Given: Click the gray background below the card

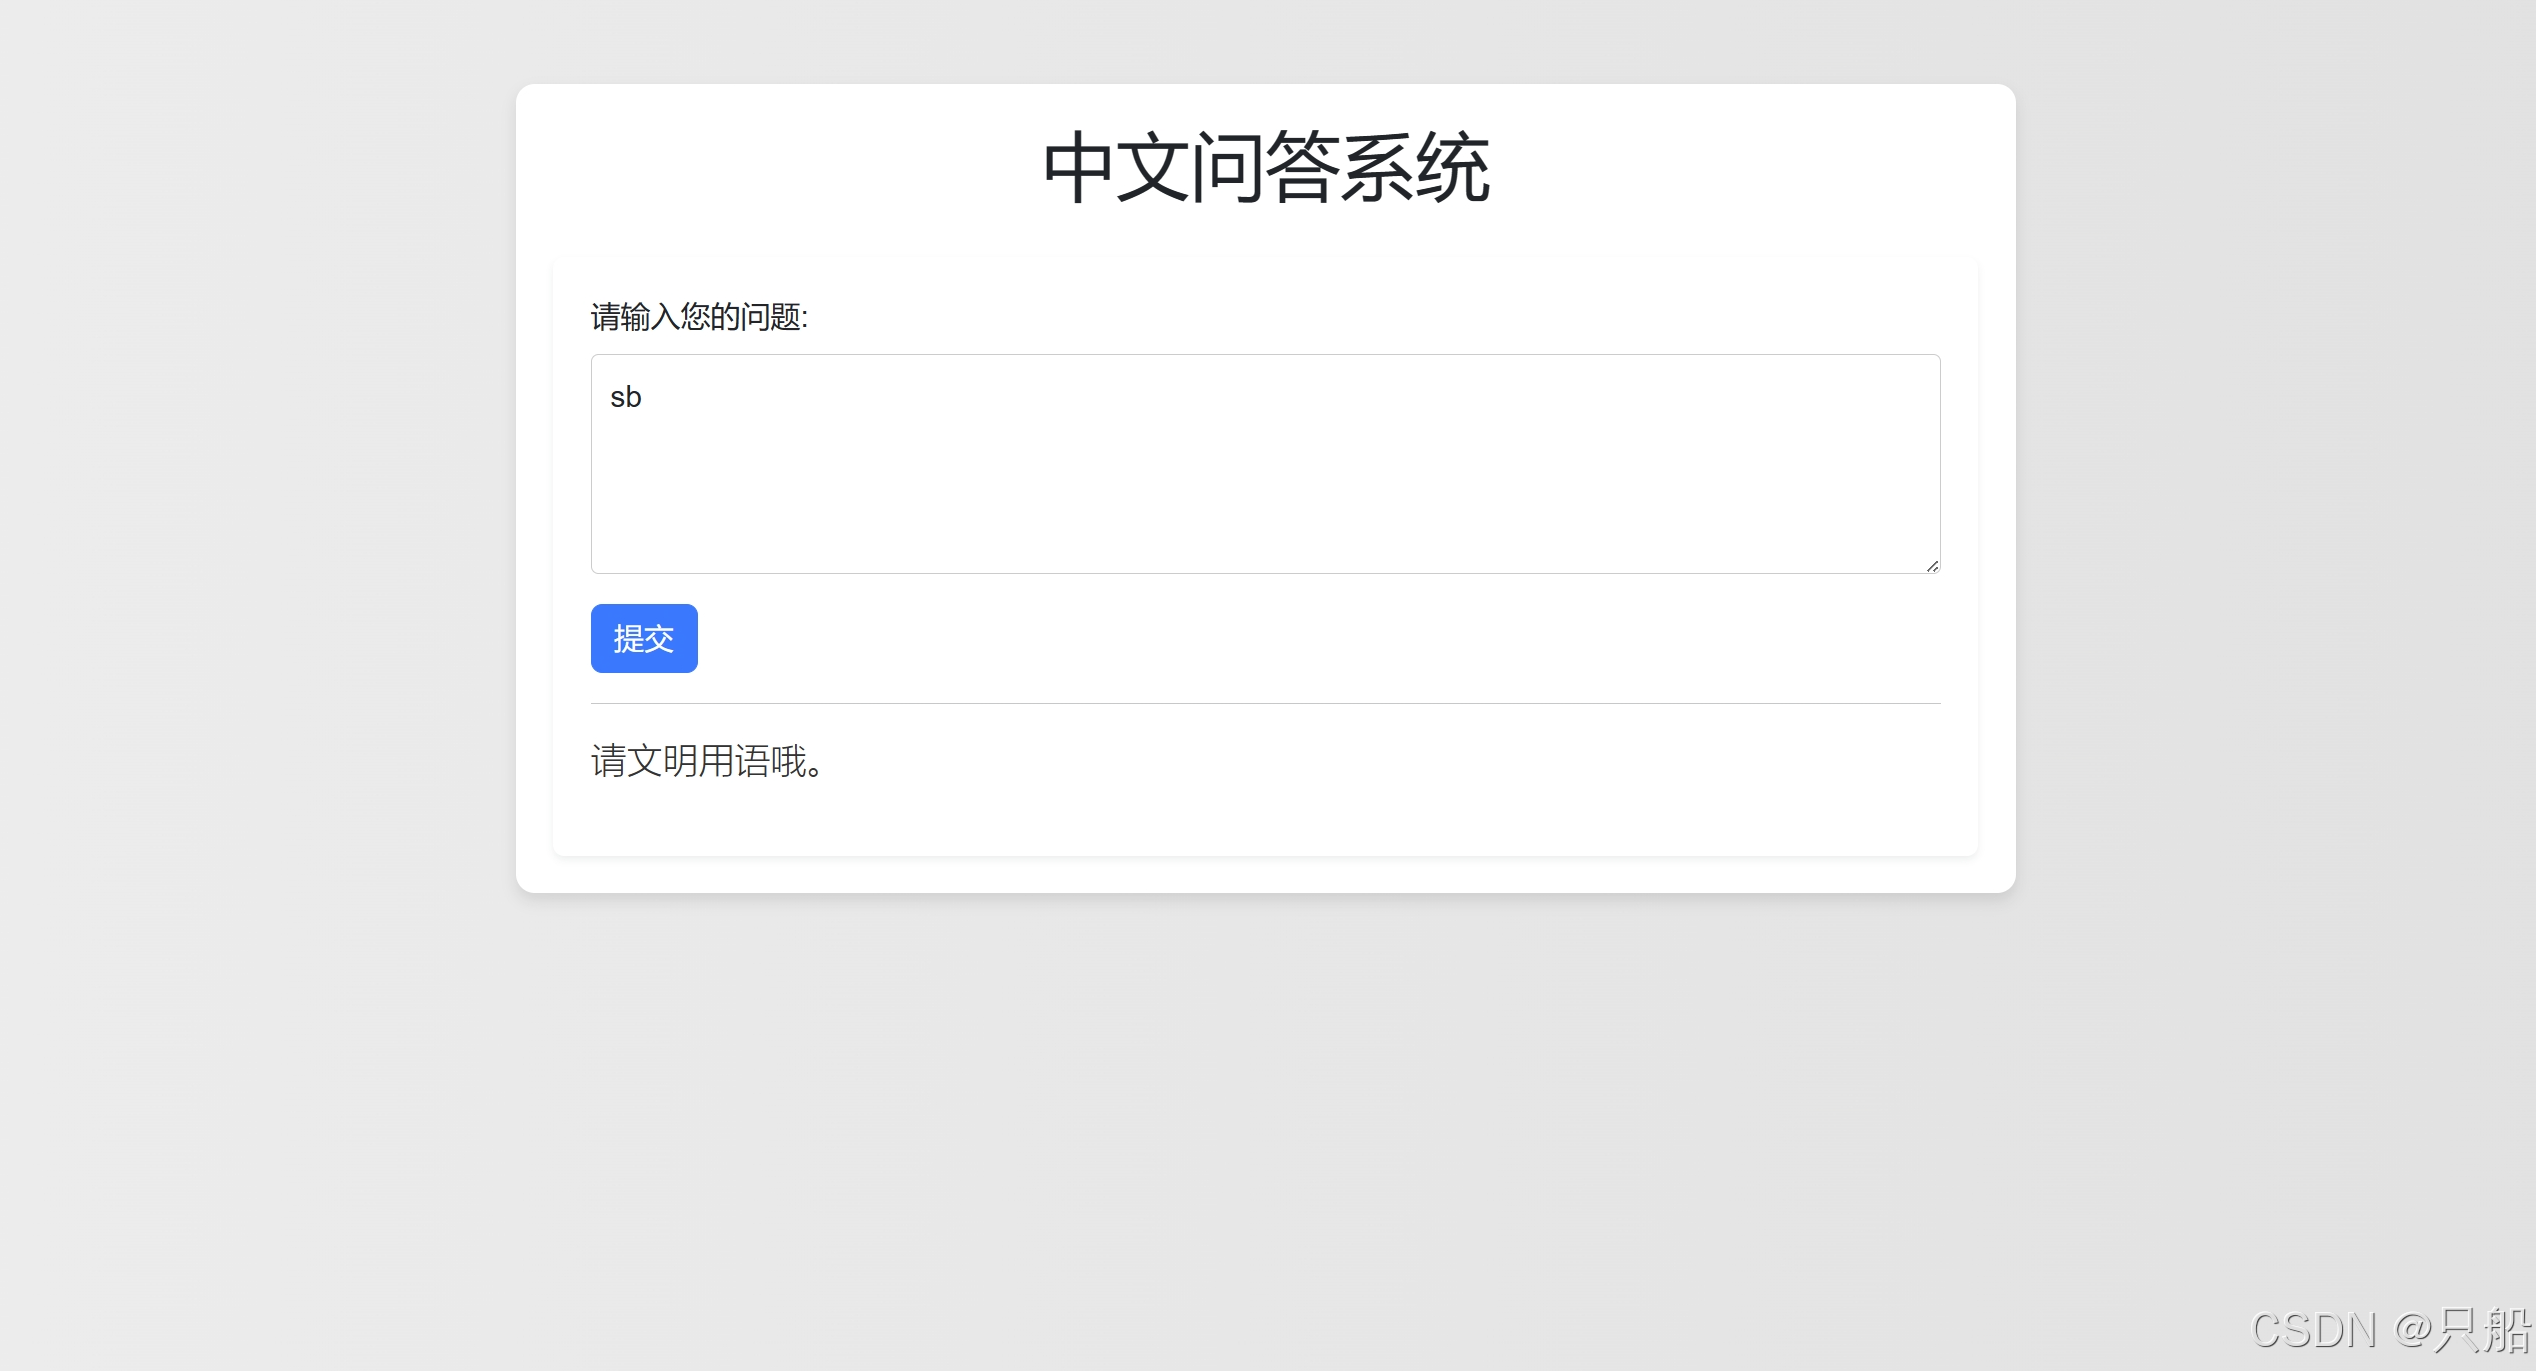Looking at the screenshot, I should [1265, 1100].
